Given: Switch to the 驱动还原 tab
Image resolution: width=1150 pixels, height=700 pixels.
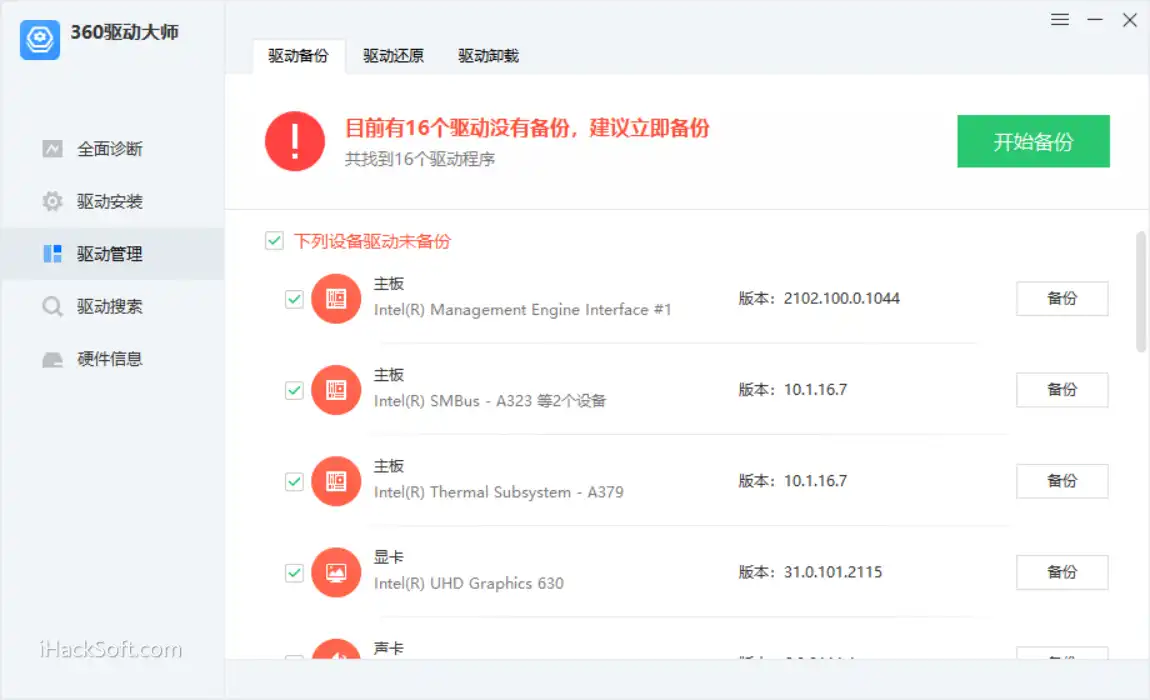Looking at the screenshot, I should (x=393, y=56).
